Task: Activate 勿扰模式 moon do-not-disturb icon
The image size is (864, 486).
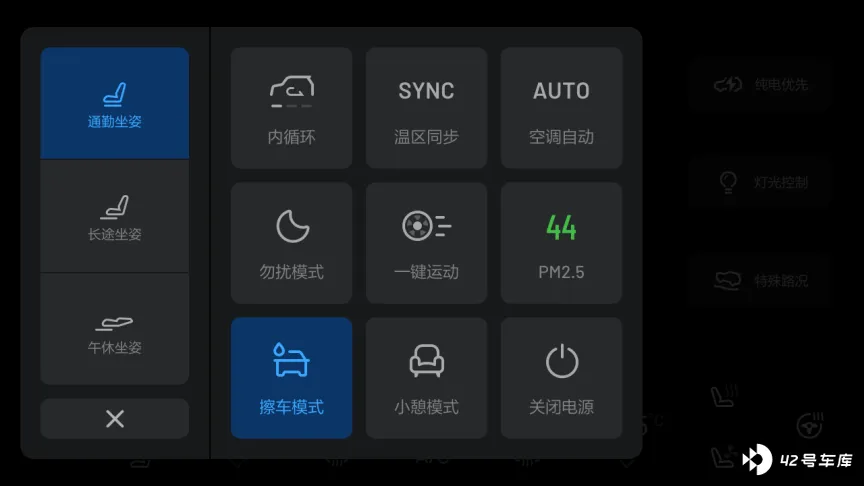Action: tap(291, 243)
